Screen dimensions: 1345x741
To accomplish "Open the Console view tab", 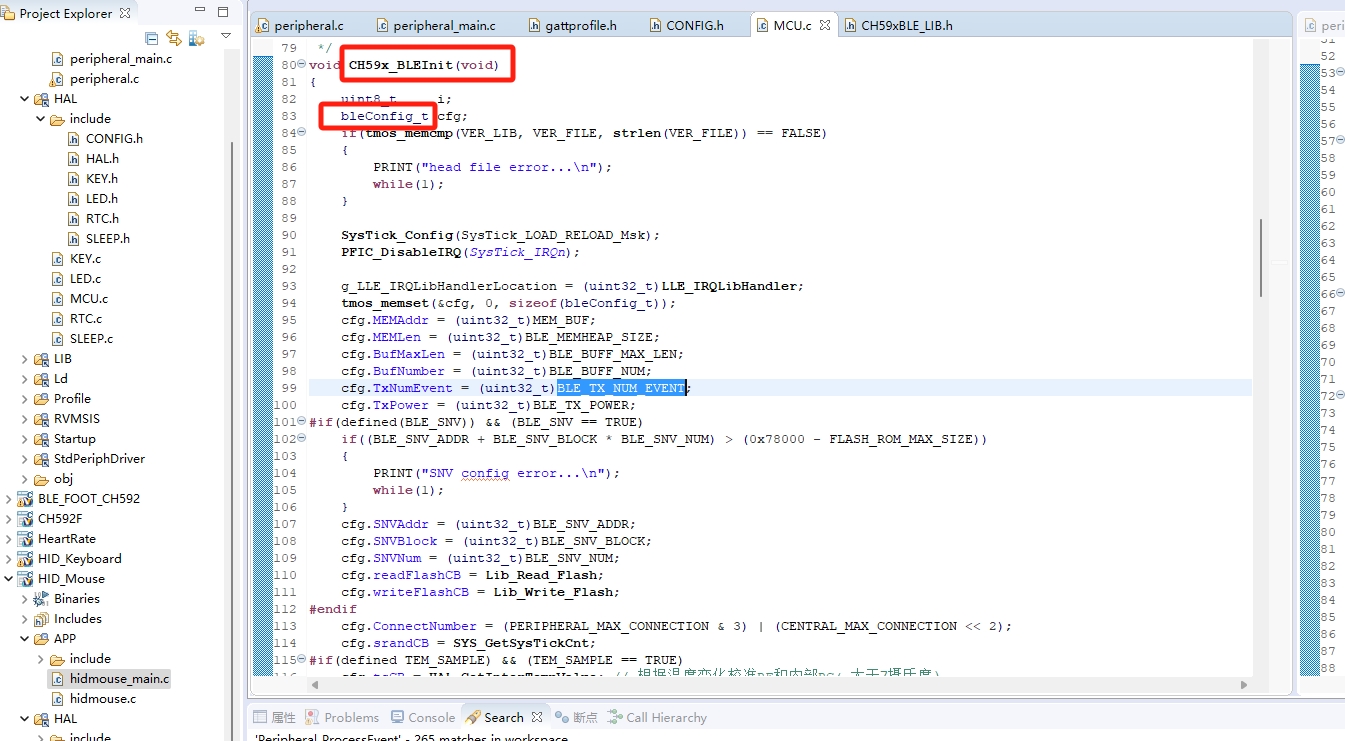I will 431,717.
